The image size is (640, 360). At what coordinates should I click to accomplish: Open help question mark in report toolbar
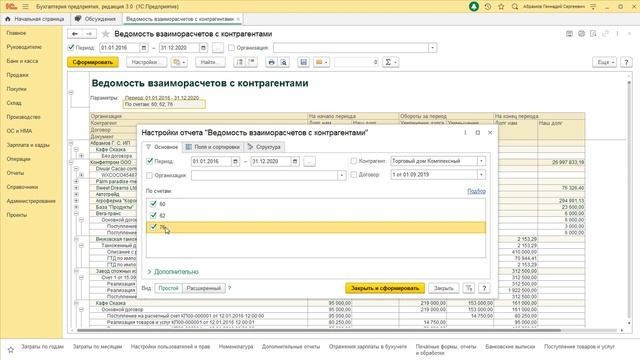626,62
